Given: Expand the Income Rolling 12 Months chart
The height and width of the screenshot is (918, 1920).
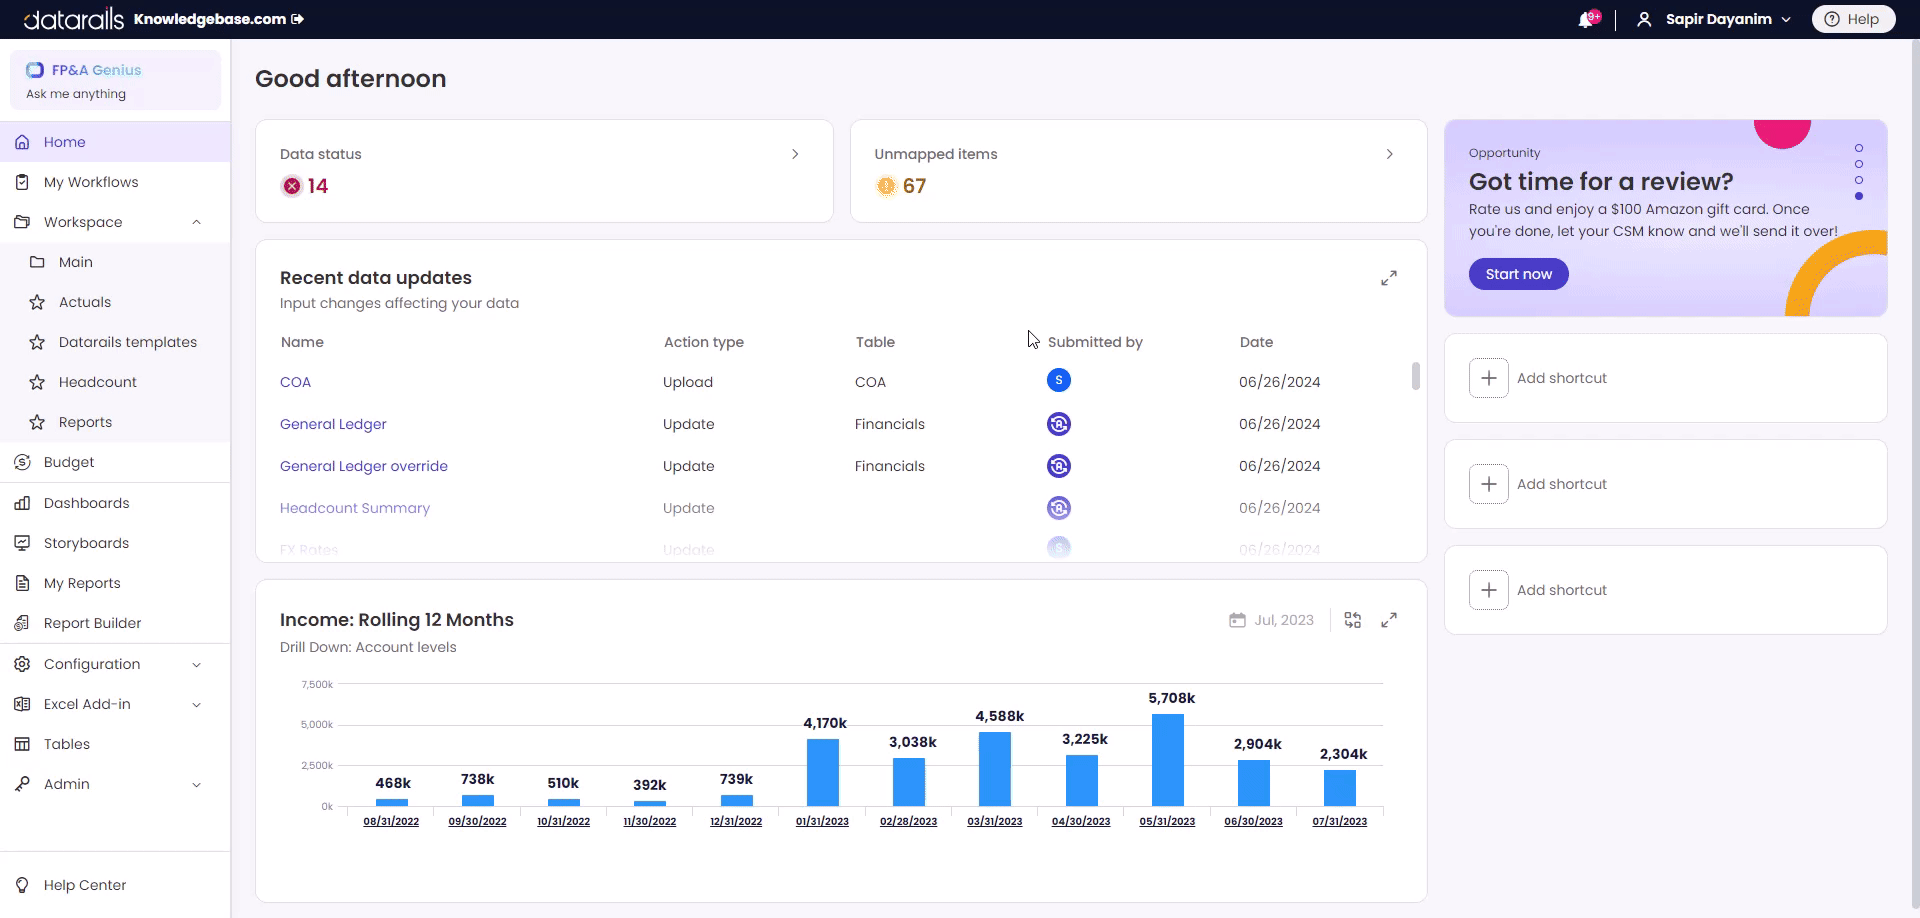Looking at the screenshot, I should [1389, 620].
